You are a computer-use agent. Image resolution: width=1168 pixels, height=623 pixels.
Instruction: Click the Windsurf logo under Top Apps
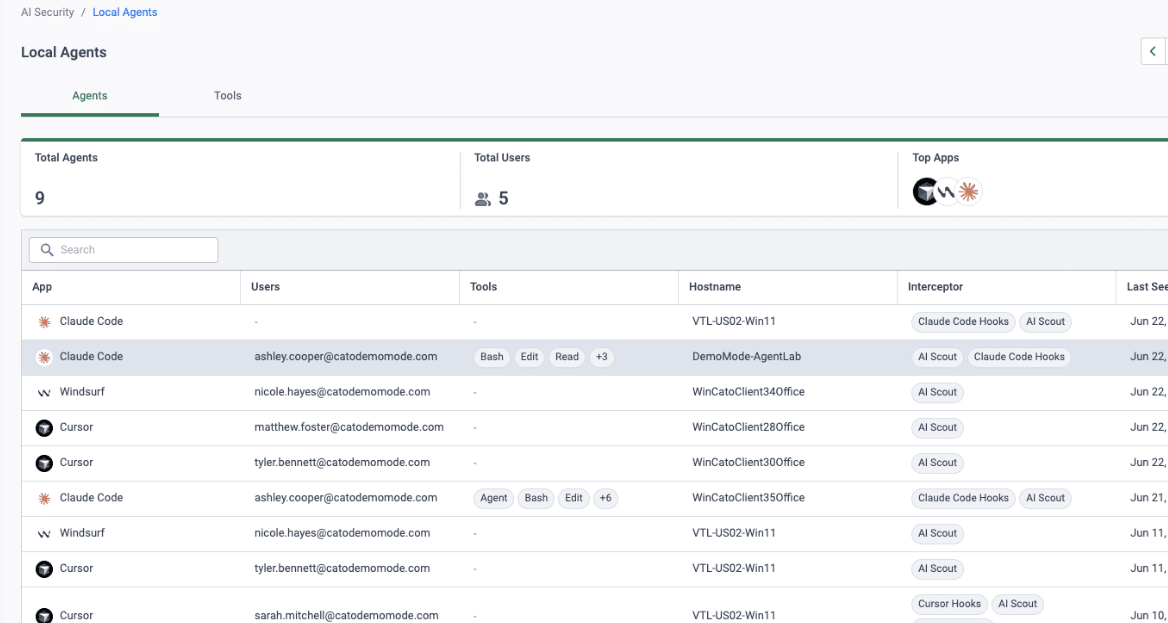click(x=947, y=192)
